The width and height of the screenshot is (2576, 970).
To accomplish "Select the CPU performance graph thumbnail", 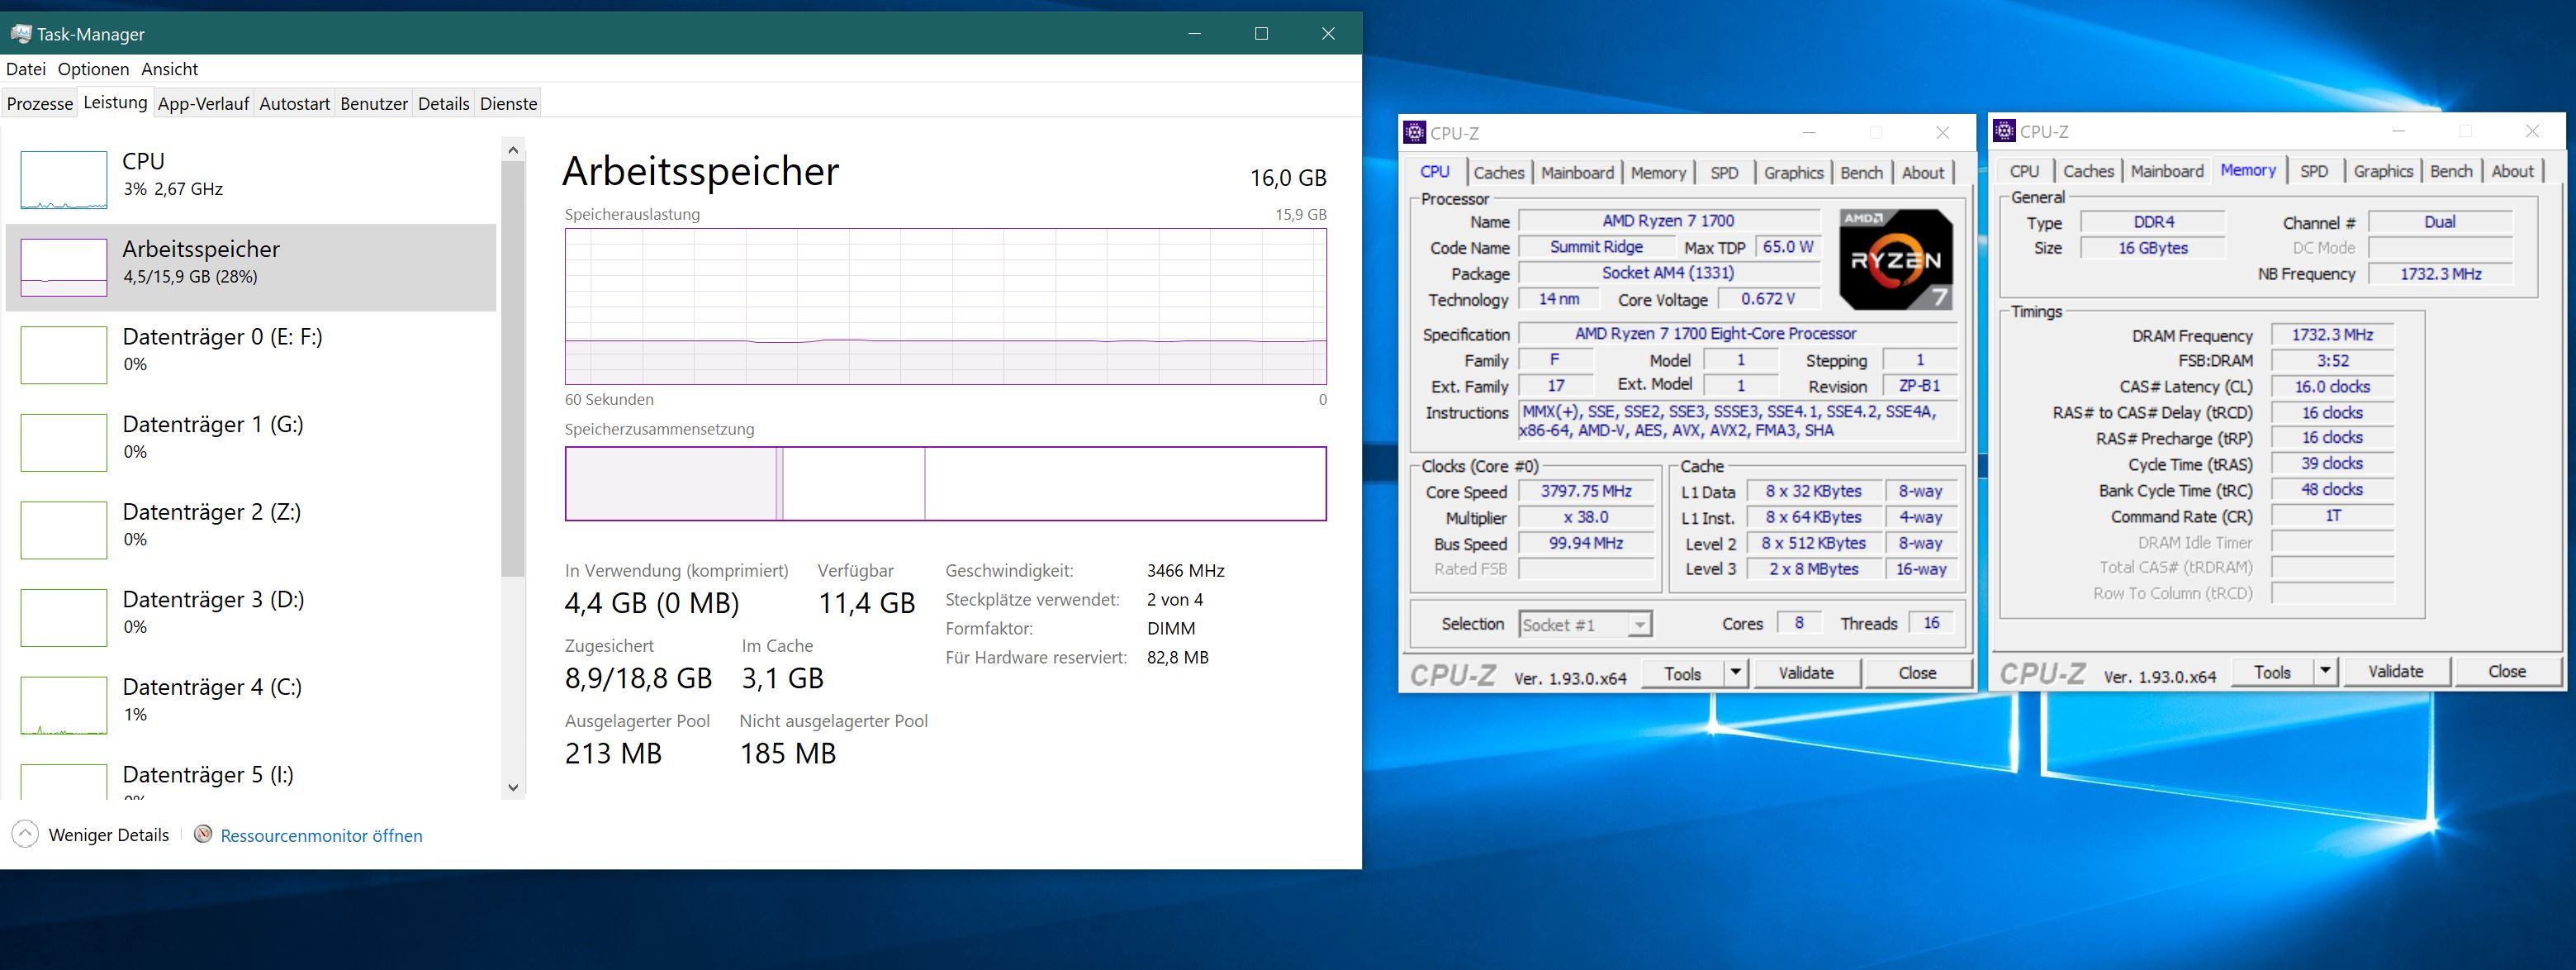I will [x=64, y=180].
